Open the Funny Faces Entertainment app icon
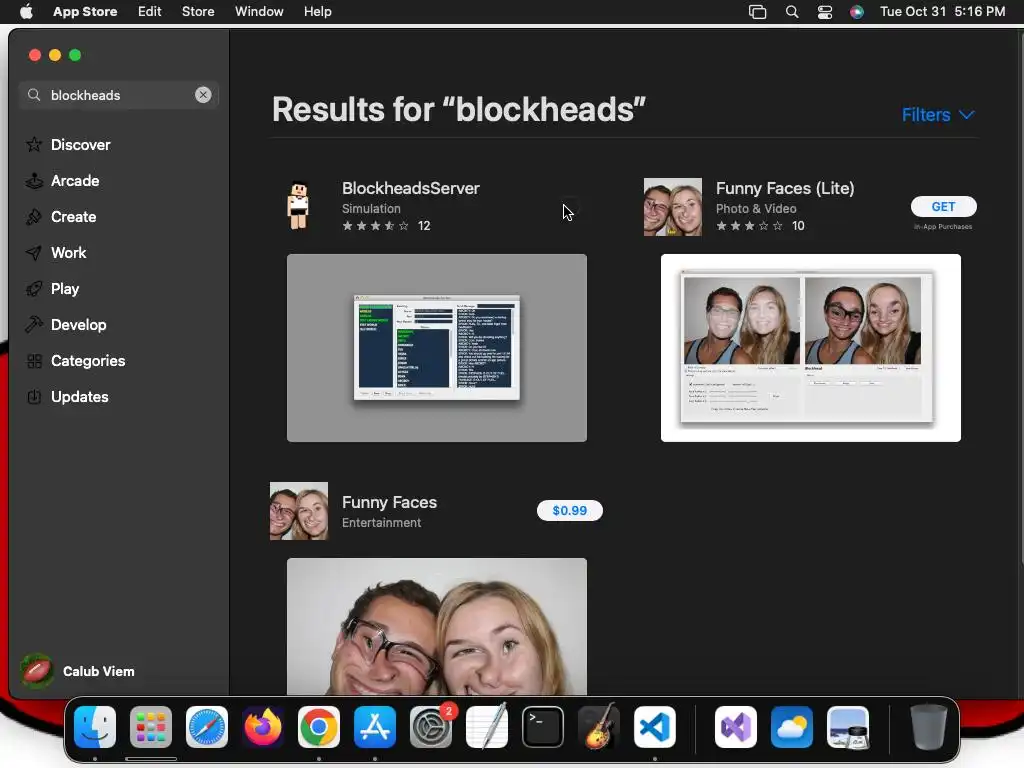This screenshot has height=768, width=1024. [299, 511]
